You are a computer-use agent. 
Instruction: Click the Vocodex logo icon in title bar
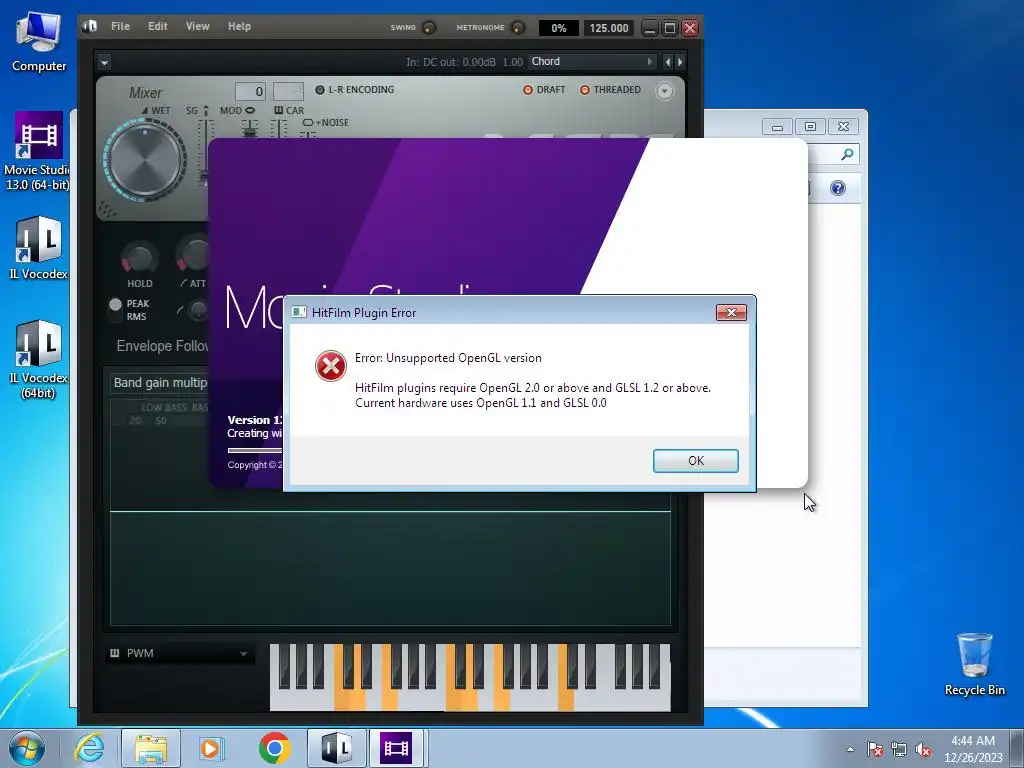coord(89,26)
